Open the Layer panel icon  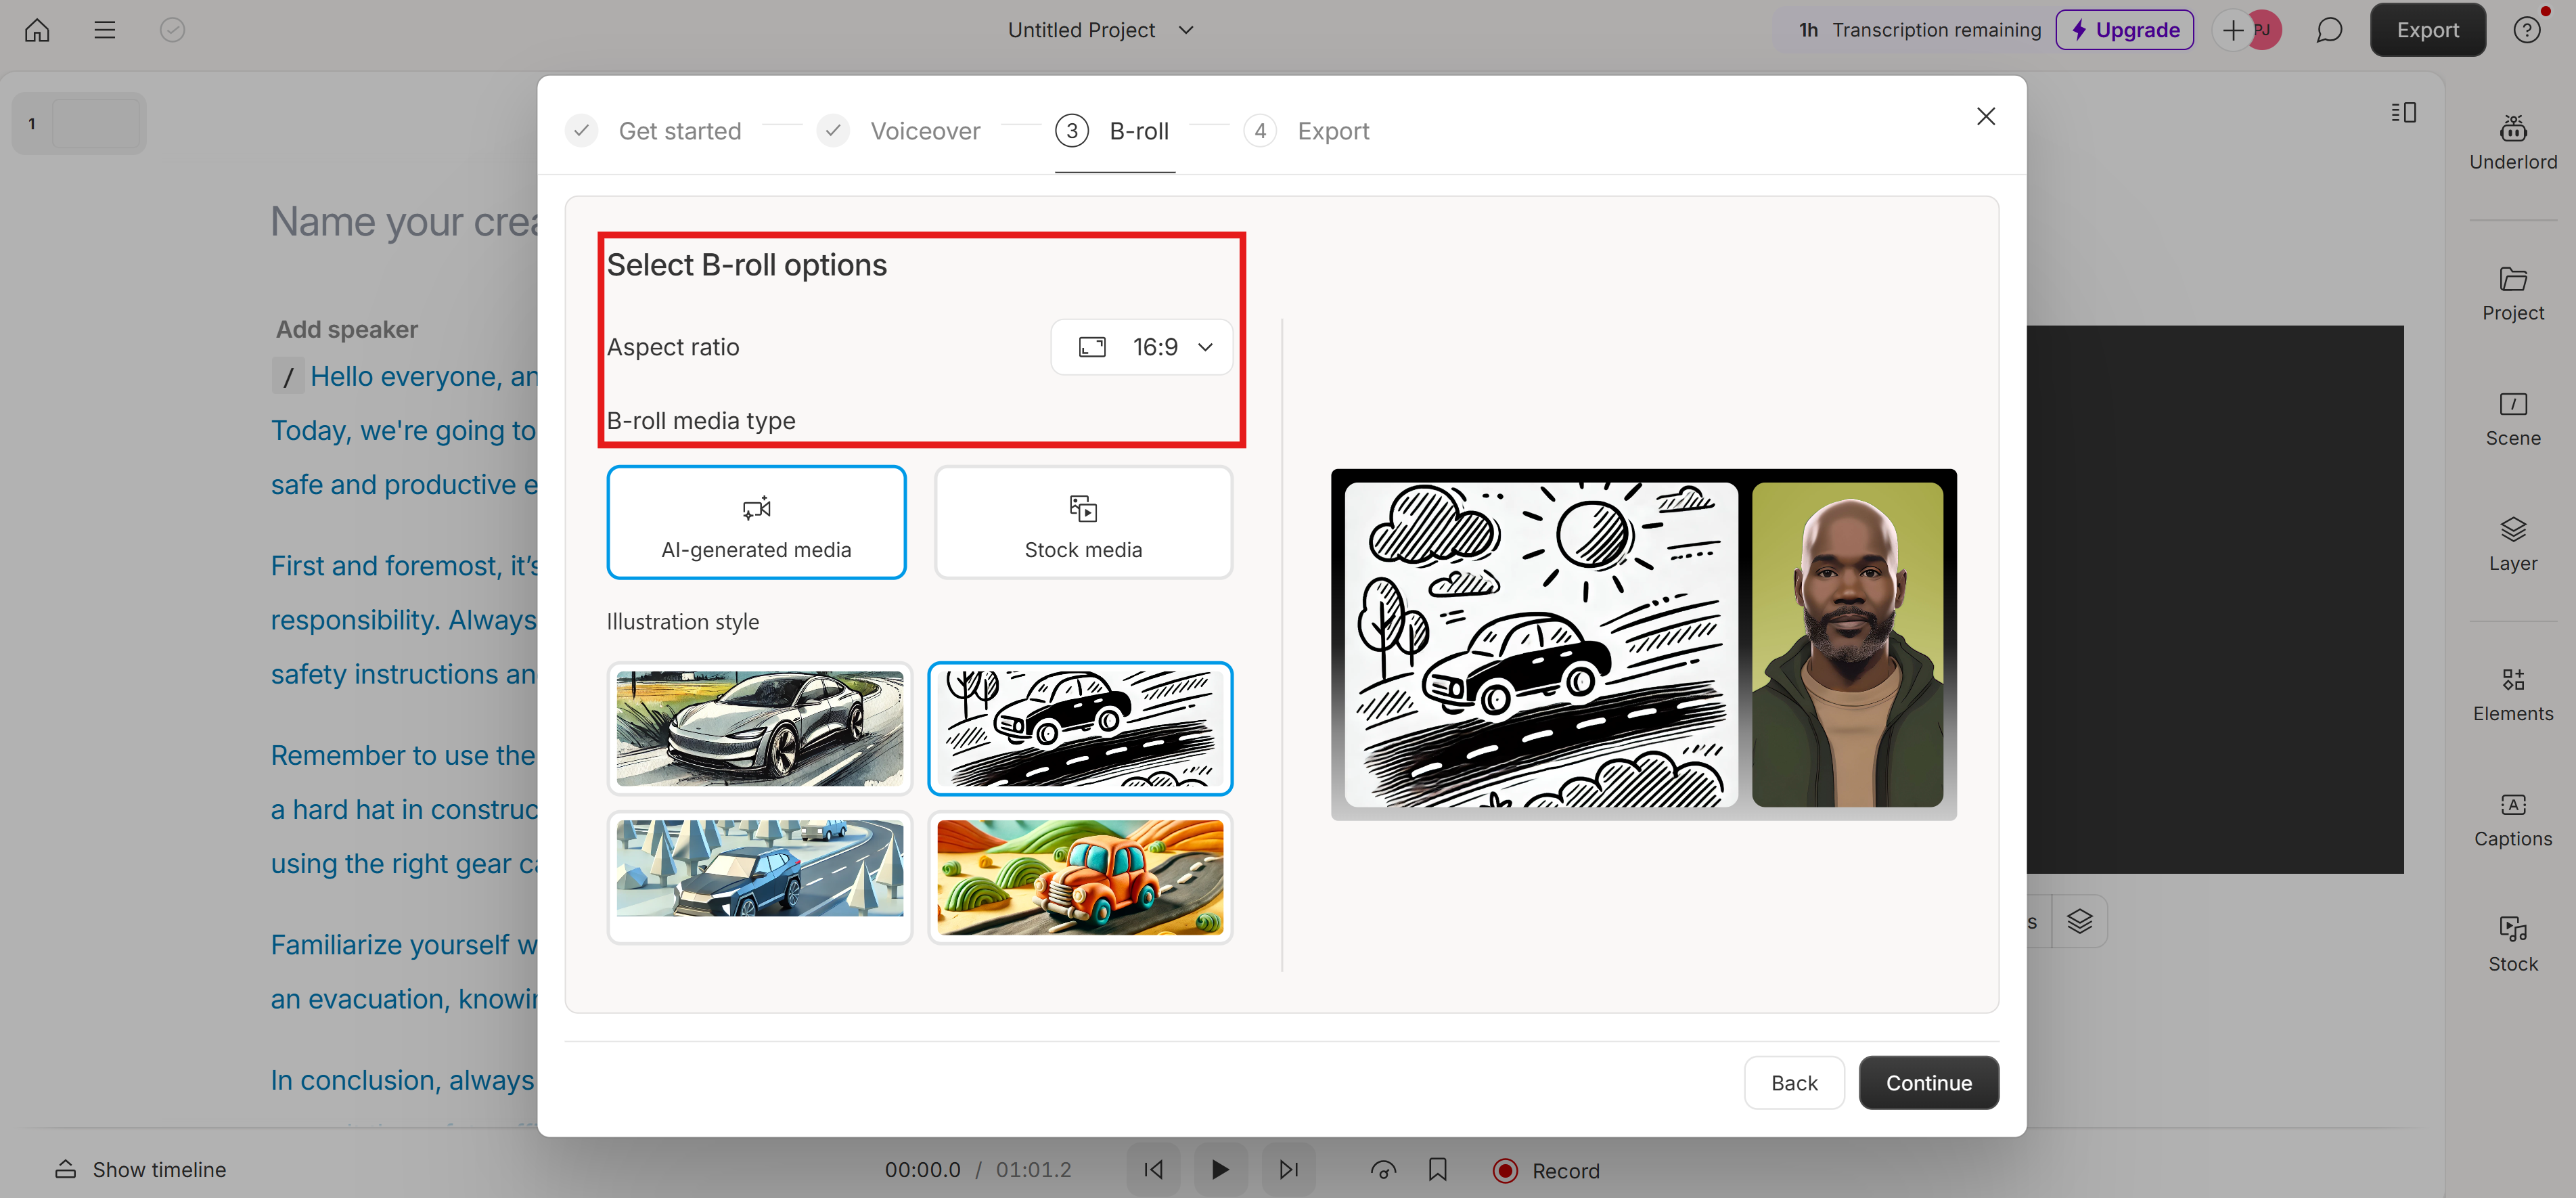tap(2511, 544)
